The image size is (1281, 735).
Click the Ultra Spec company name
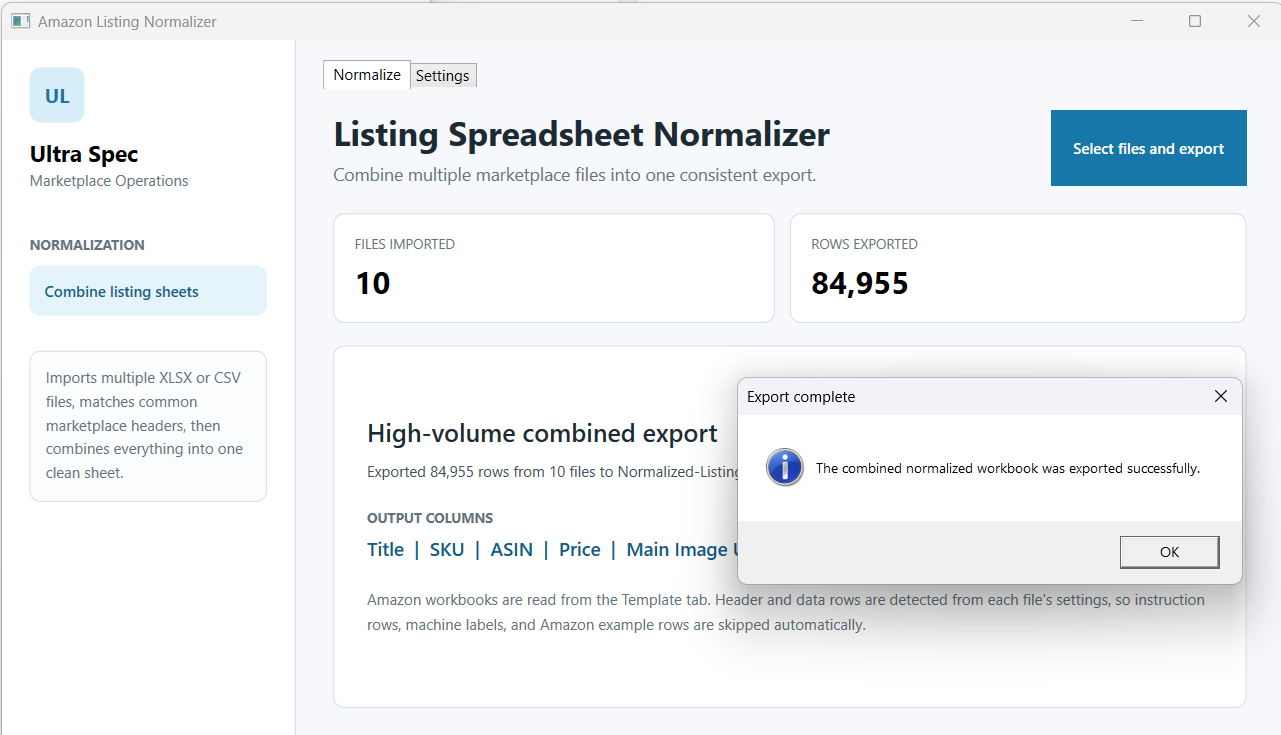pyautogui.click(x=84, y=154)
